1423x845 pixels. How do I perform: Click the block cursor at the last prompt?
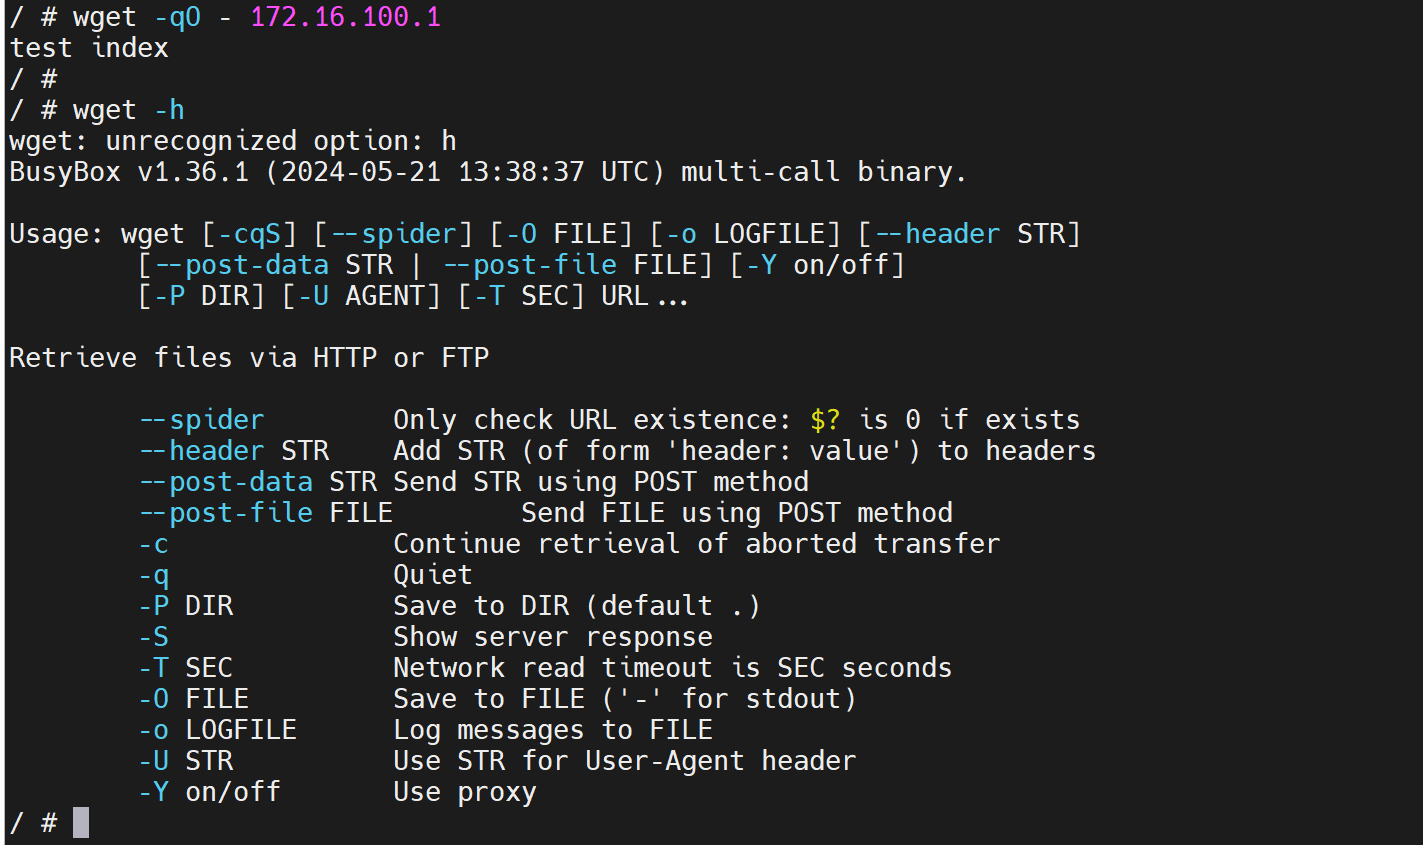[x=81, y=823]
